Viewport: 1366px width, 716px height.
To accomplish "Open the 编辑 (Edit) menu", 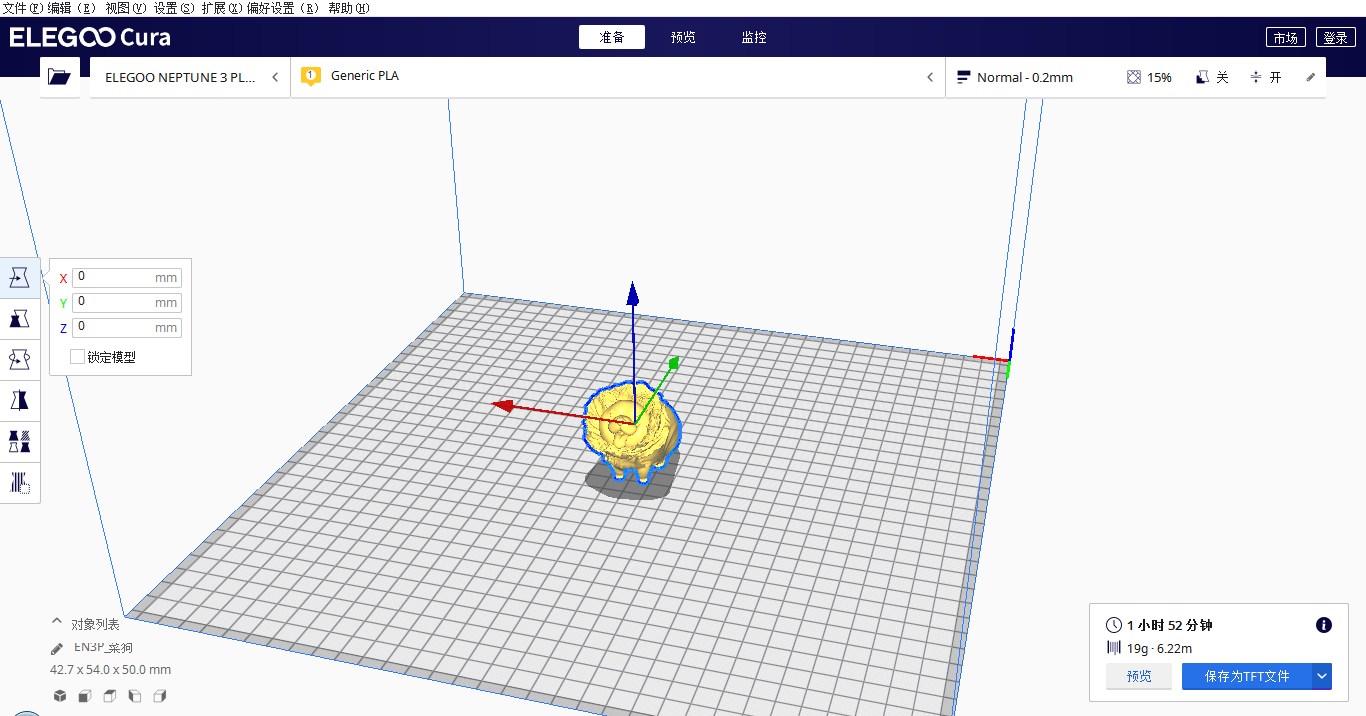I will (x=73, y=8).
